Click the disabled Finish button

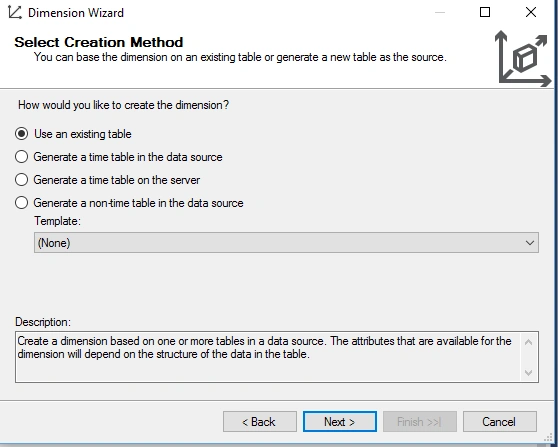(x=420, y=422)
